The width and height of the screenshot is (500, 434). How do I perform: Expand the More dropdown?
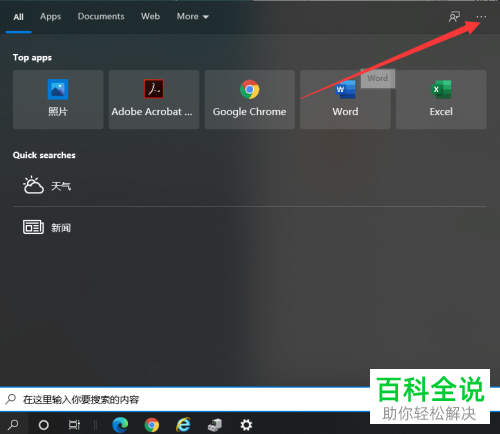pyautogui.click(x=193, y=16)
